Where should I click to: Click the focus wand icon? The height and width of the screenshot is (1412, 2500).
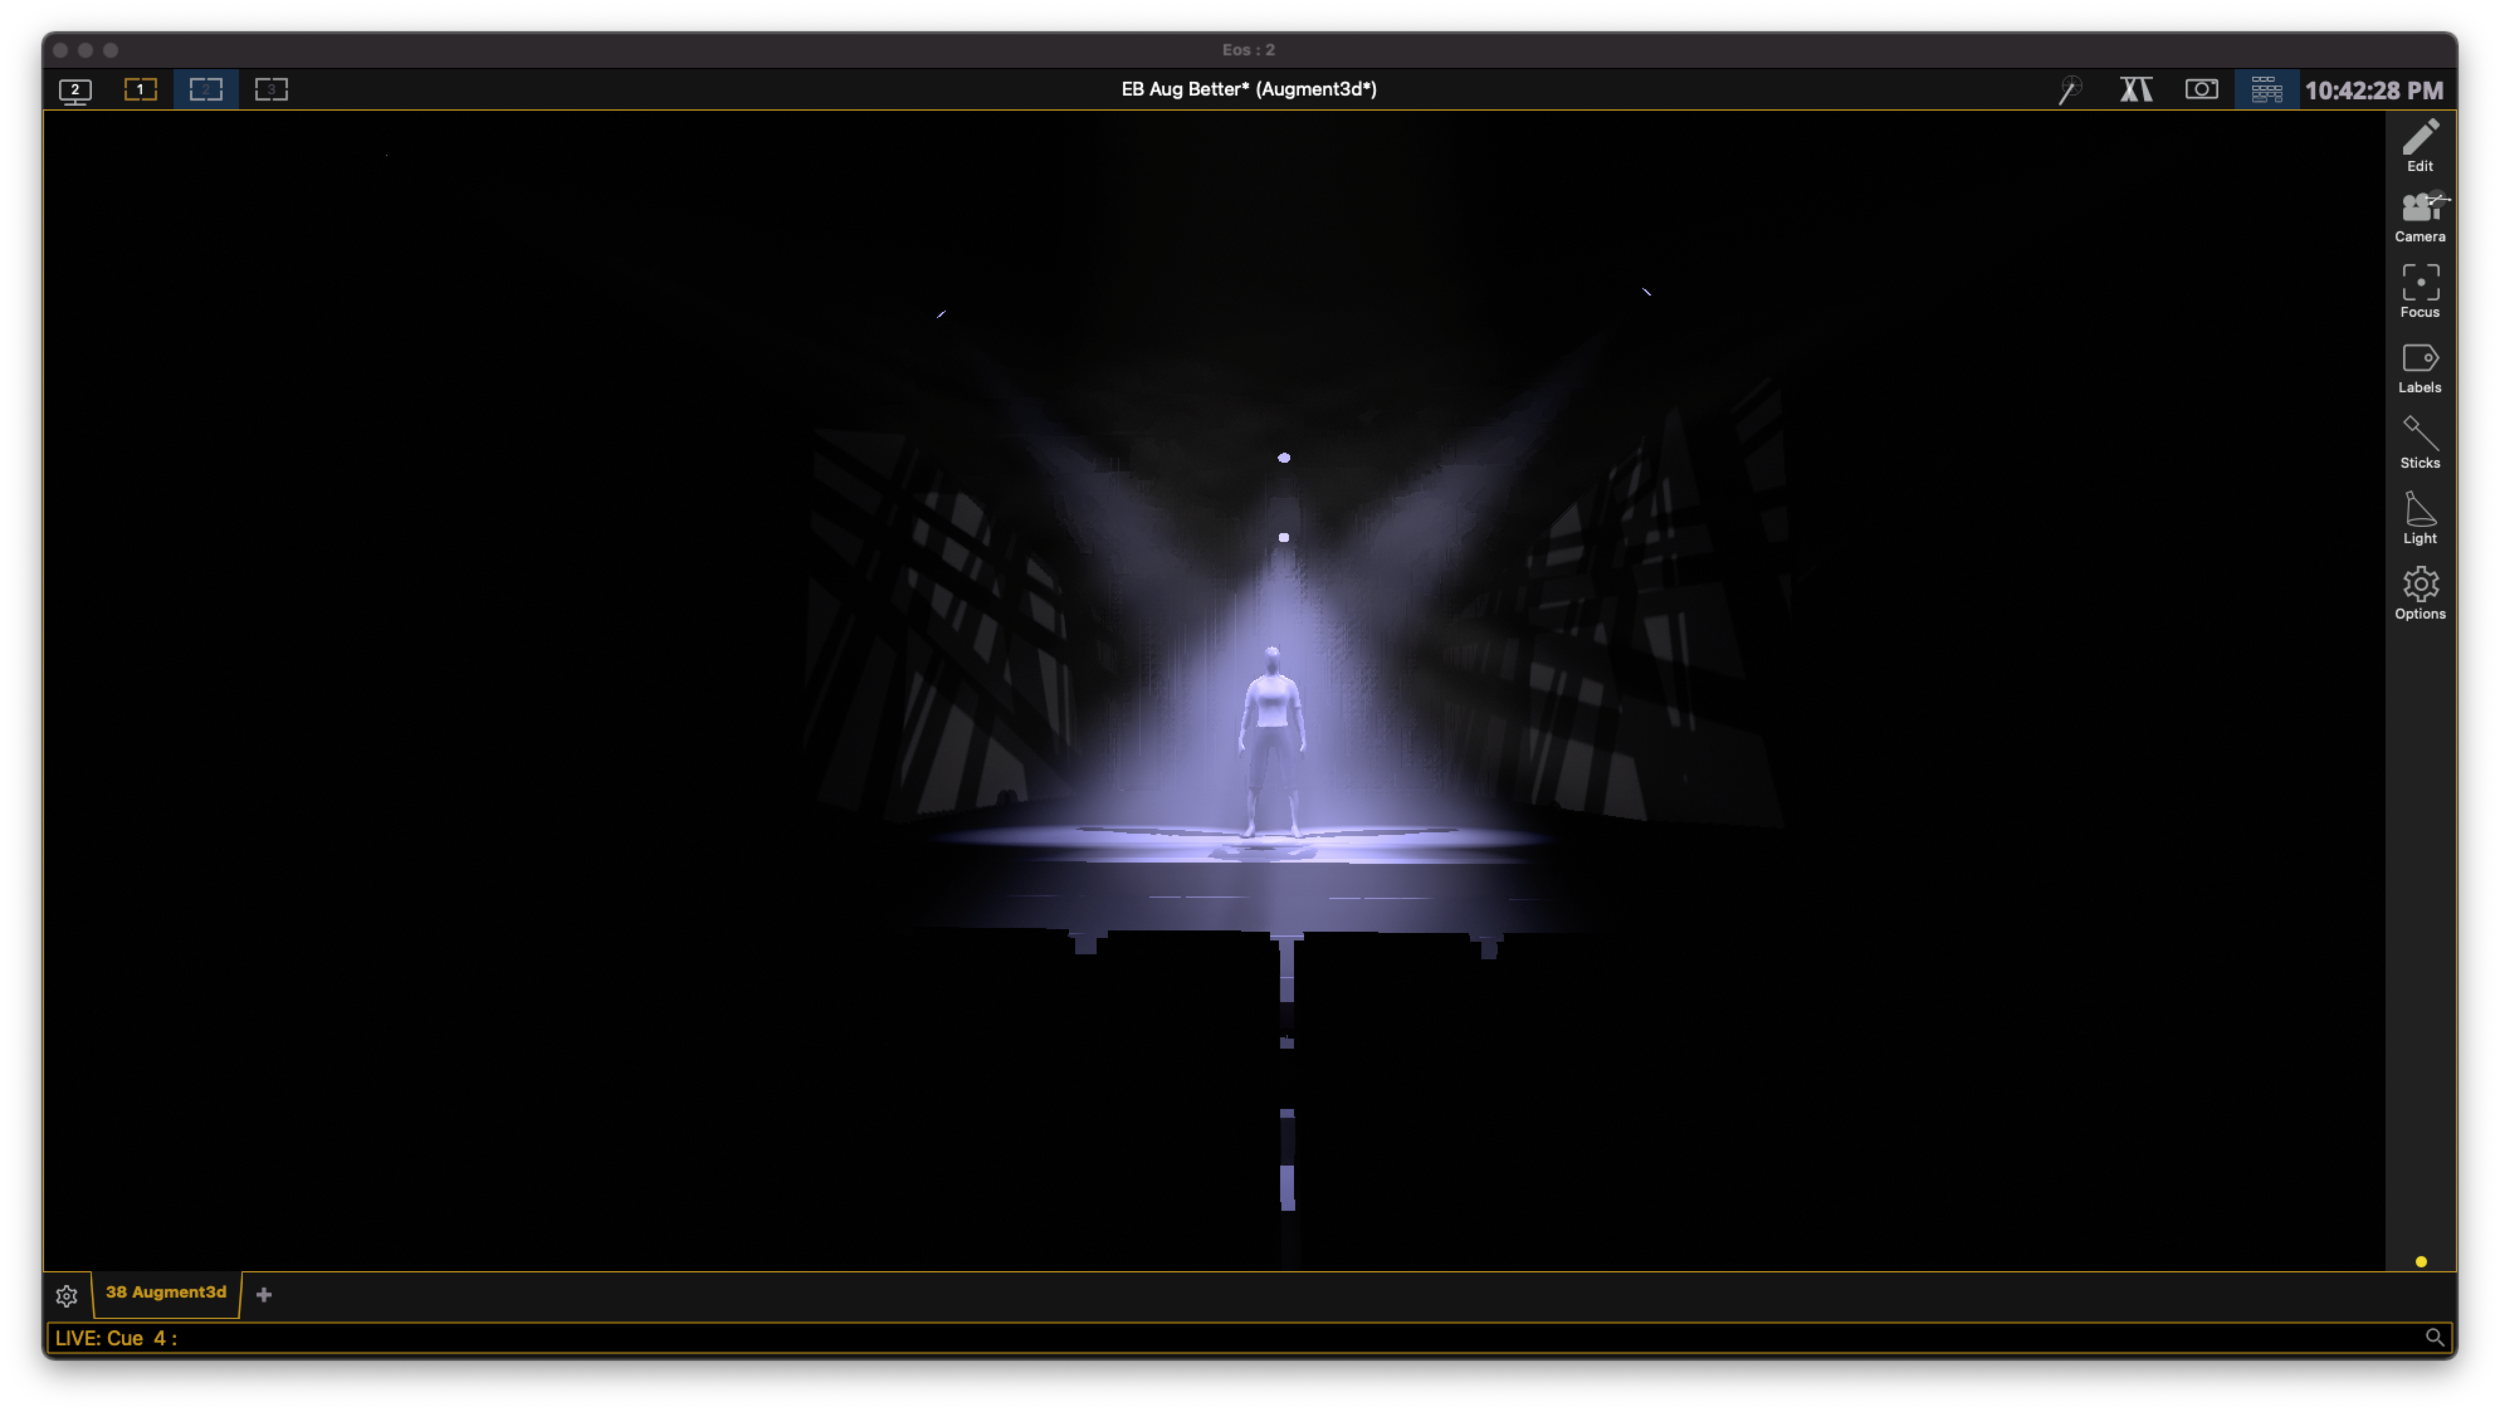click(2069, 90)
